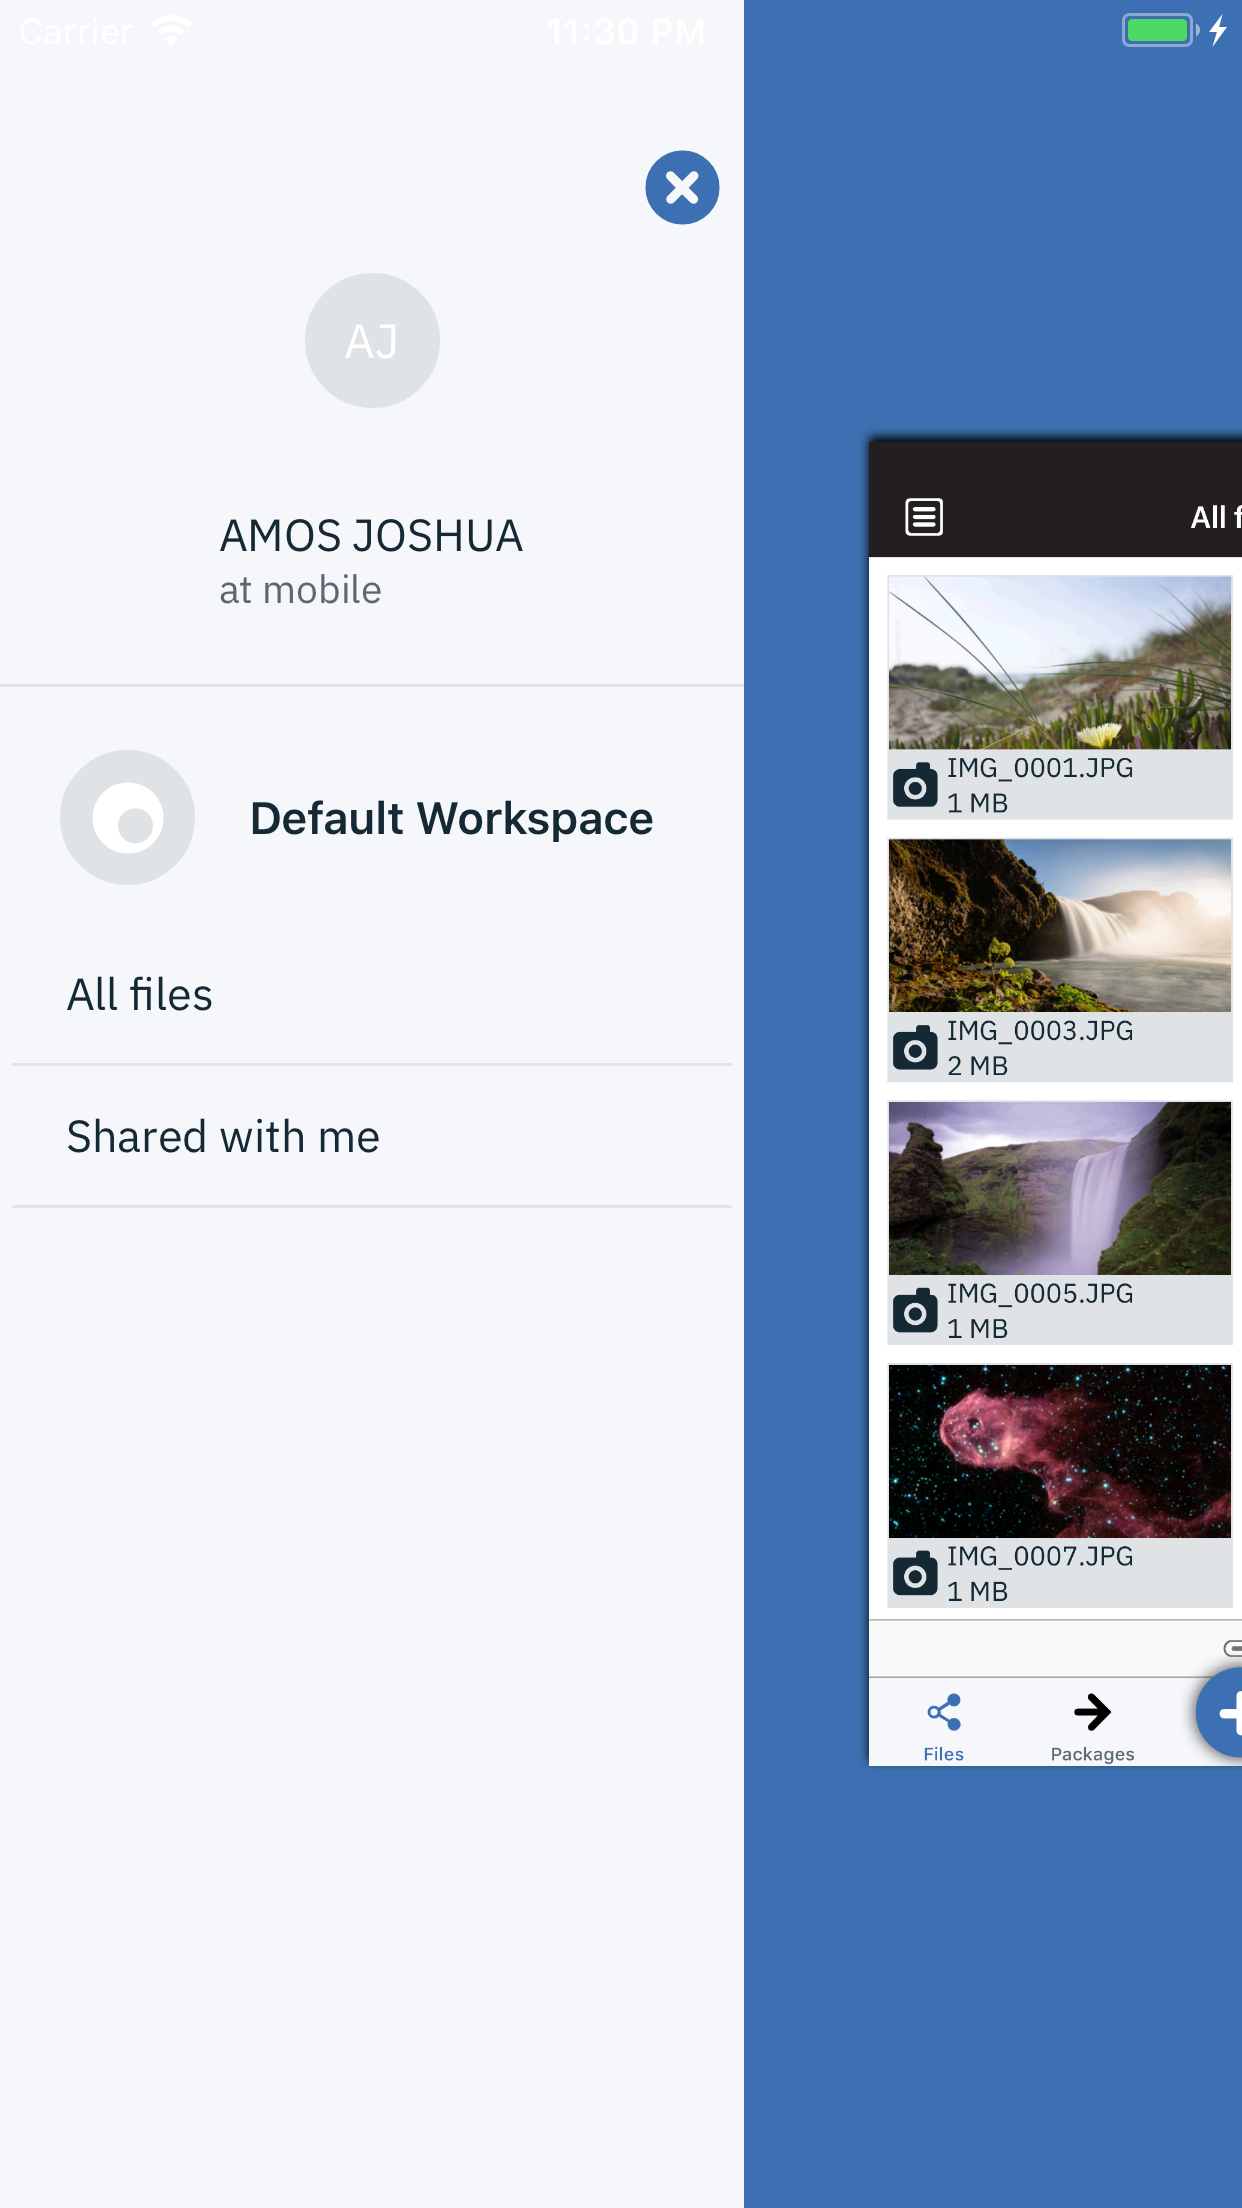The width and height of the screenshot is (1242, 2208).
Task: Switch to the Files tab
Action: pyautogui.click(x=943, y=1725)
